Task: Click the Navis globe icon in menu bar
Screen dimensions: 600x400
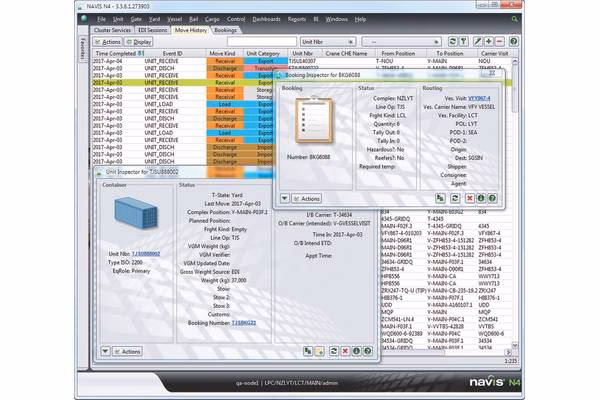Action: point(84,18)
